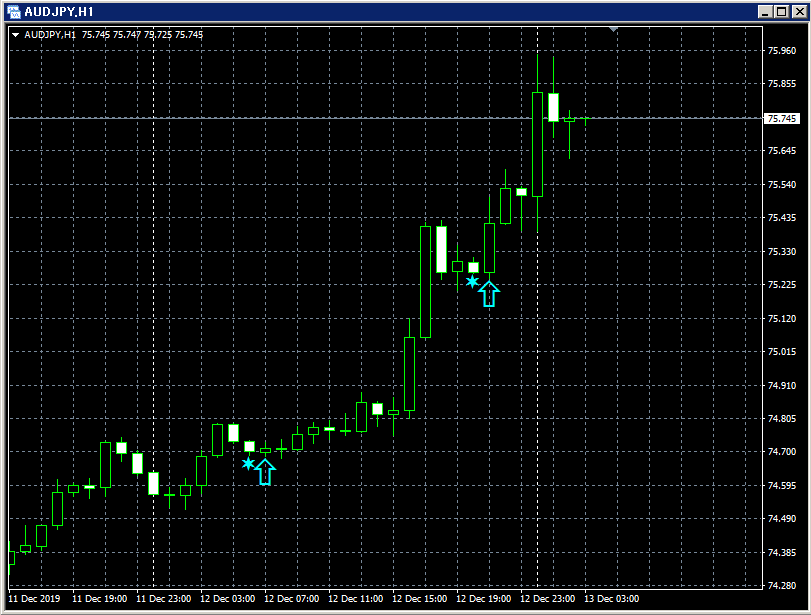Click the current bid price label 75.745 on the right axis
This screenshot has height=615, width=811.
[782, 117]
